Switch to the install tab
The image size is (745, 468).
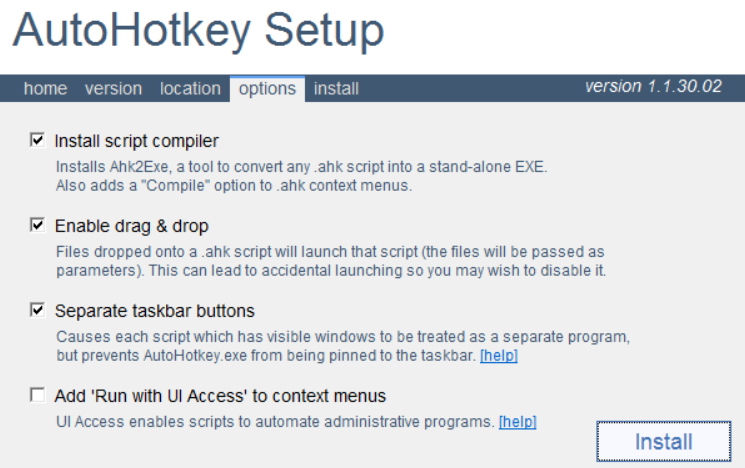336,89
